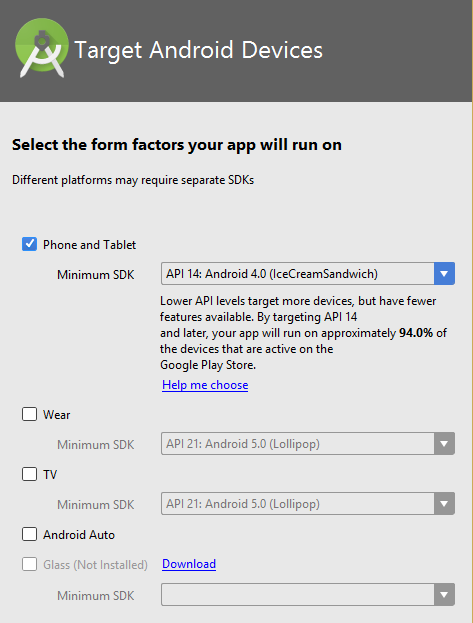Click the Android Auto label text
473x623 pixels.
79,535
